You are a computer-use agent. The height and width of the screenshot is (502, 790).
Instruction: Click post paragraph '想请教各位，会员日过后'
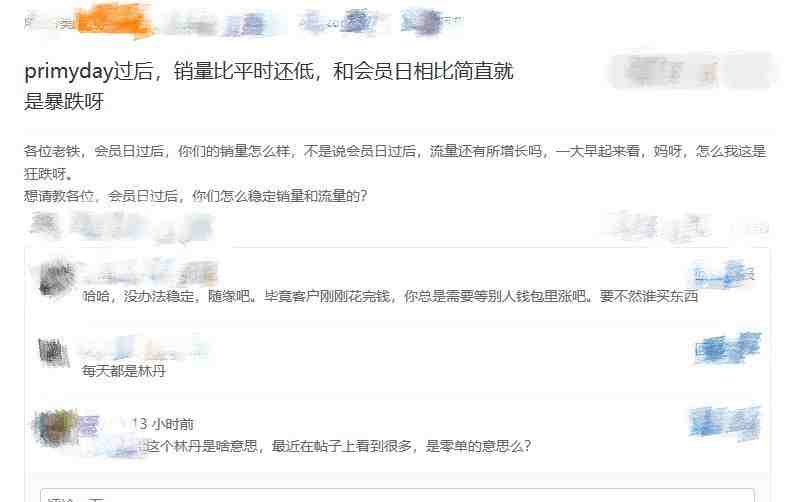195,196
